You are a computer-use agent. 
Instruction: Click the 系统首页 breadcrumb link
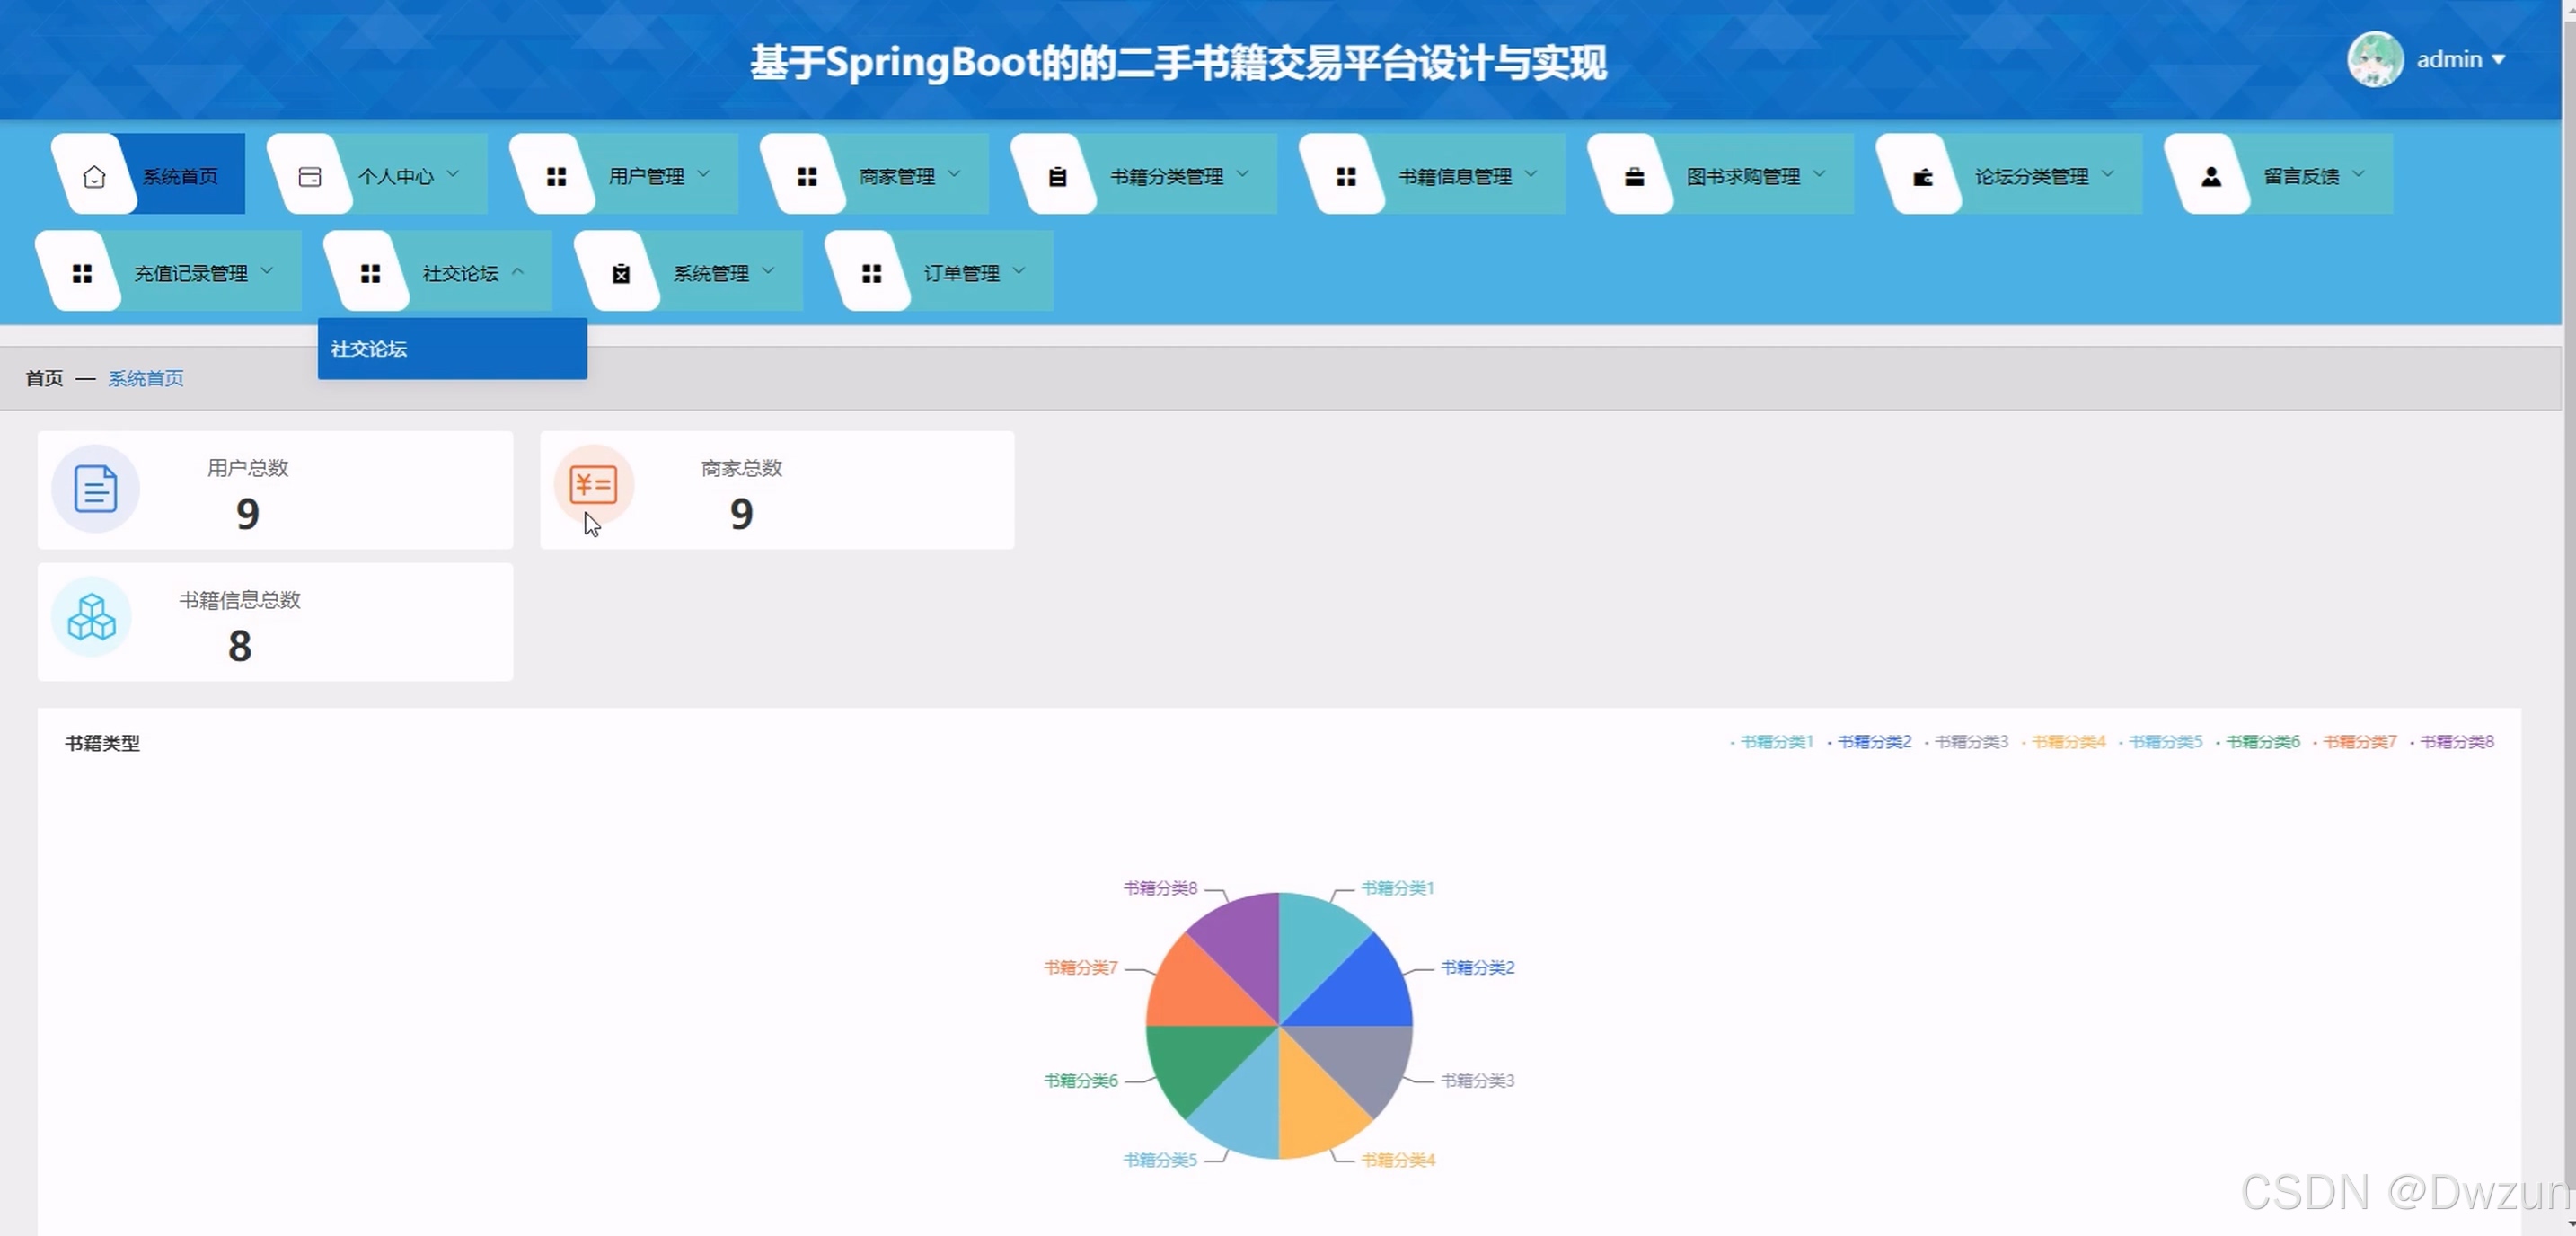pyautogui.click(x=146, y=378)
